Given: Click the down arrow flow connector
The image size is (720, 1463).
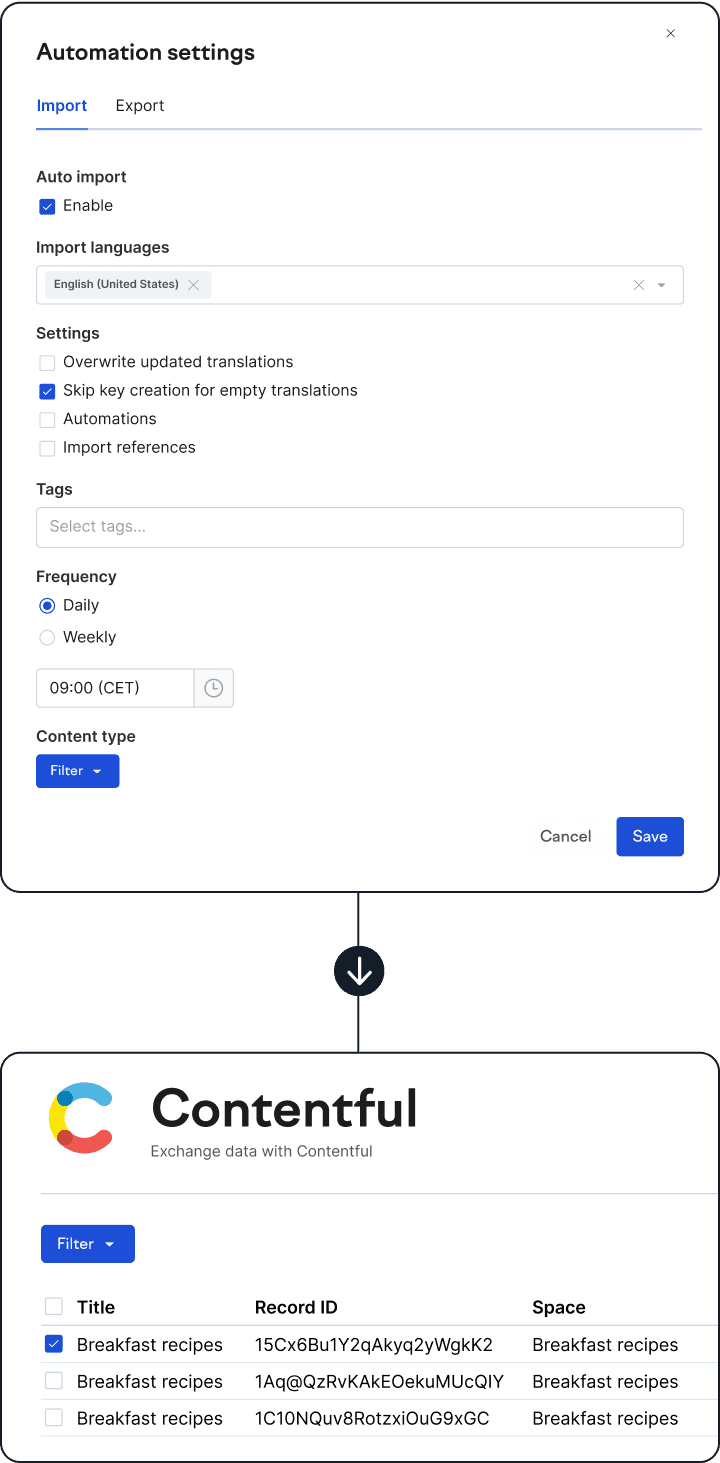Looking at the screenshot, I should (359, 971).
